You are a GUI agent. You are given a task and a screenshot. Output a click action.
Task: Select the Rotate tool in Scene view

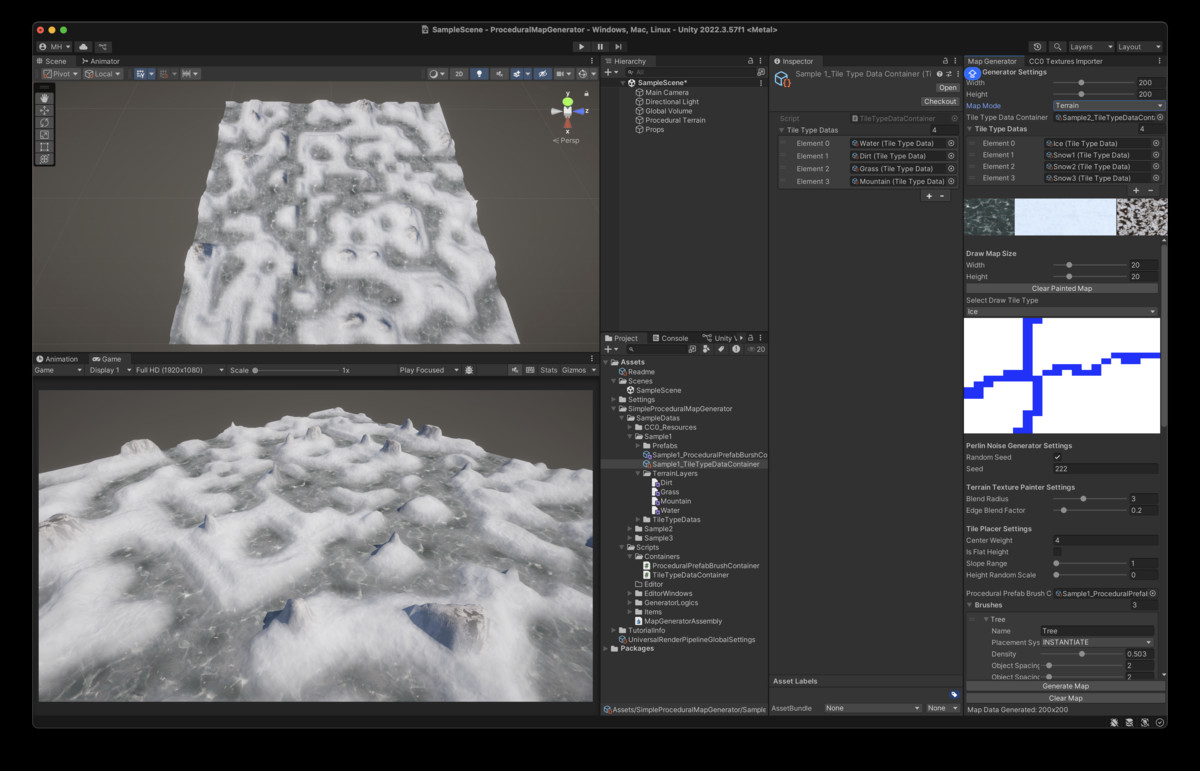44,122
